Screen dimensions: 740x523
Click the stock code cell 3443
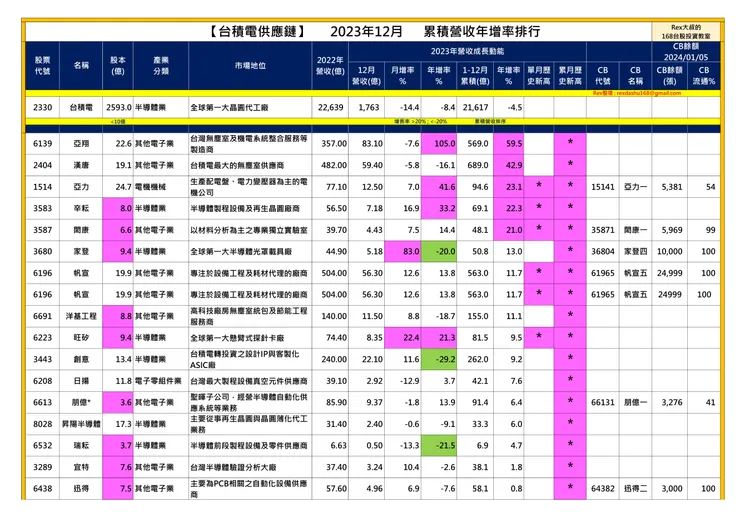(x=42, y=359)
